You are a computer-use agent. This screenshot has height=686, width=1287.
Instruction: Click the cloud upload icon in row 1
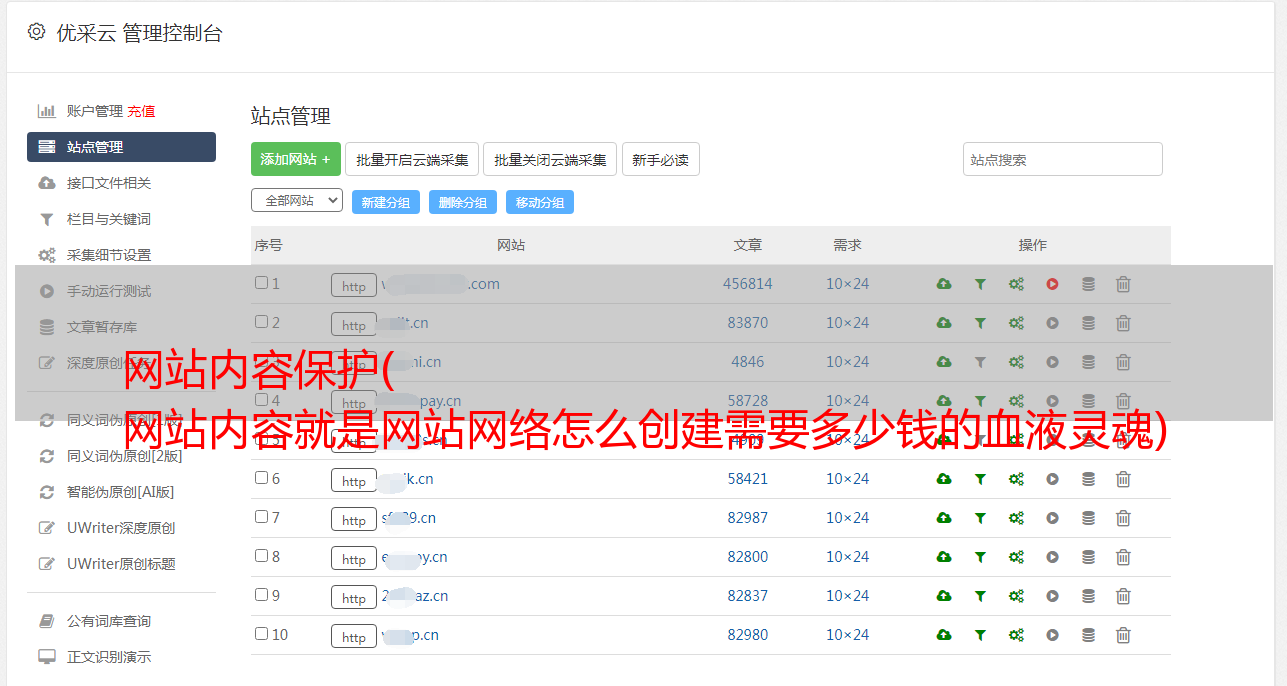(944, 284)
